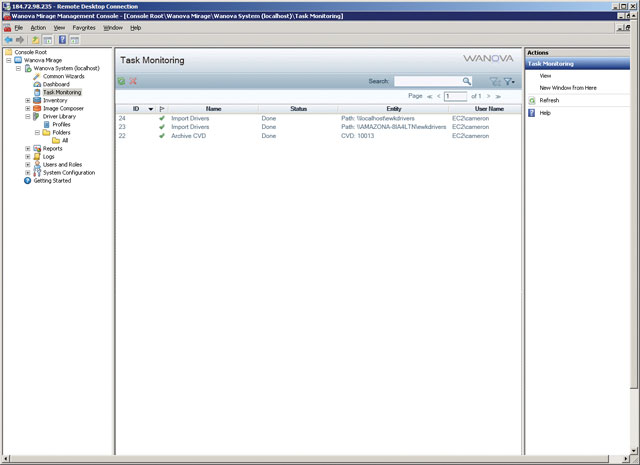Click View in the Actions pane
Image resolution: width=640 pixels, height=465 pixels.
(545, 76)
